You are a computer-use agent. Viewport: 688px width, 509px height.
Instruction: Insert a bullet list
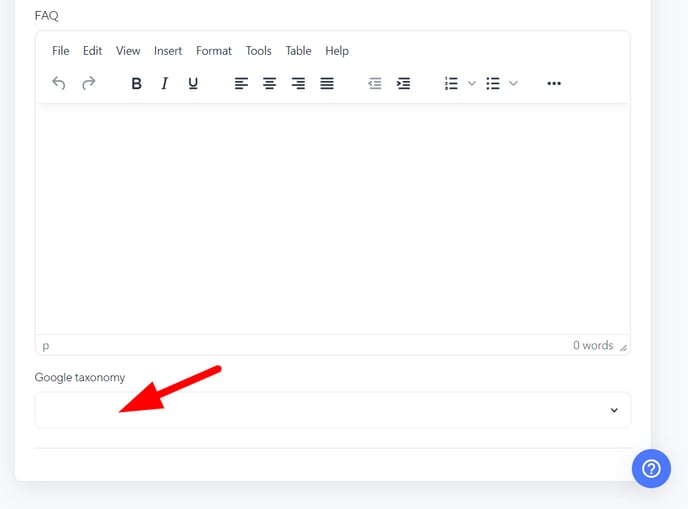(493, 84)
